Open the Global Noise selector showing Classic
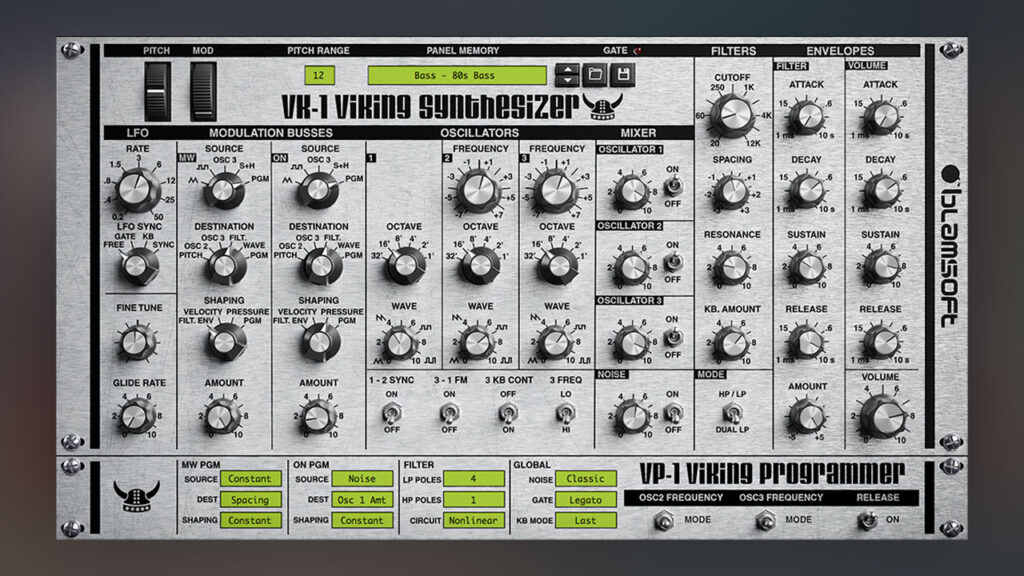The width and height of the screenshot is (1024, 576). coord(586,479)
